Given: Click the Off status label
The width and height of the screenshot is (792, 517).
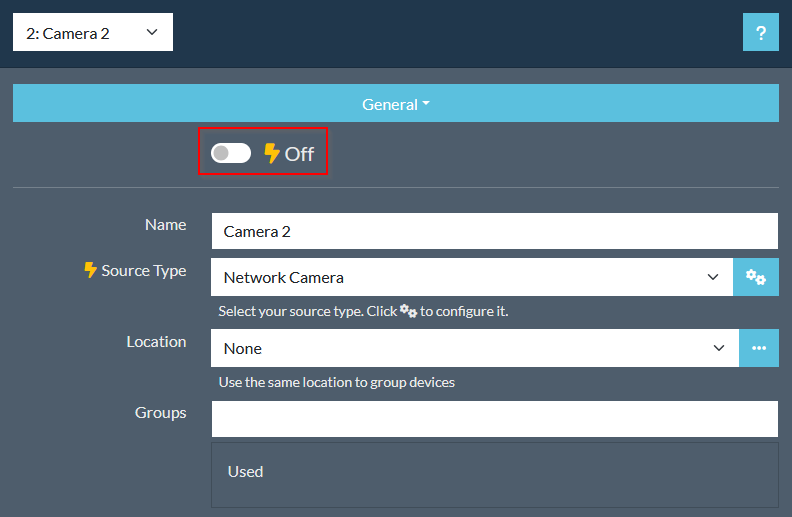Looking at the screenshot, I should [x=300, y=154].
